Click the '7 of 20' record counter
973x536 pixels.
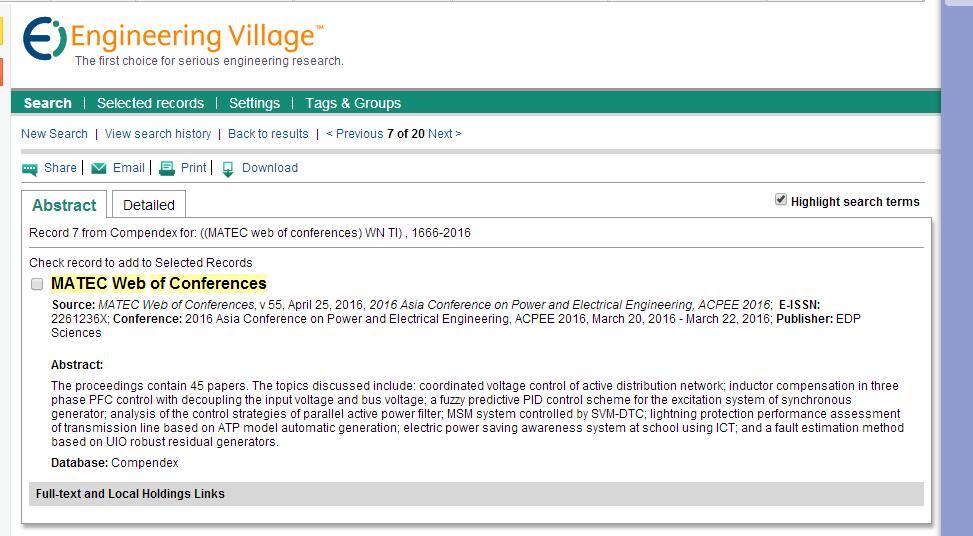[406, 133]
